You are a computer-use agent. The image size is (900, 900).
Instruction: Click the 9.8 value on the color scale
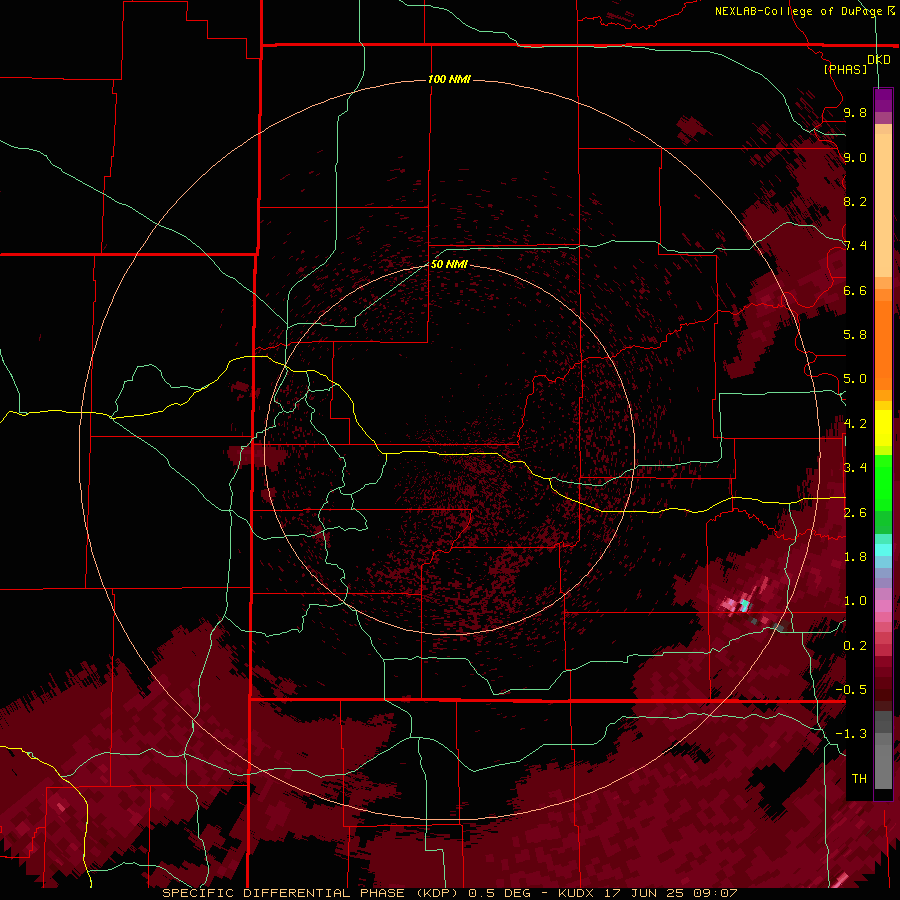(x=855, y=113)
